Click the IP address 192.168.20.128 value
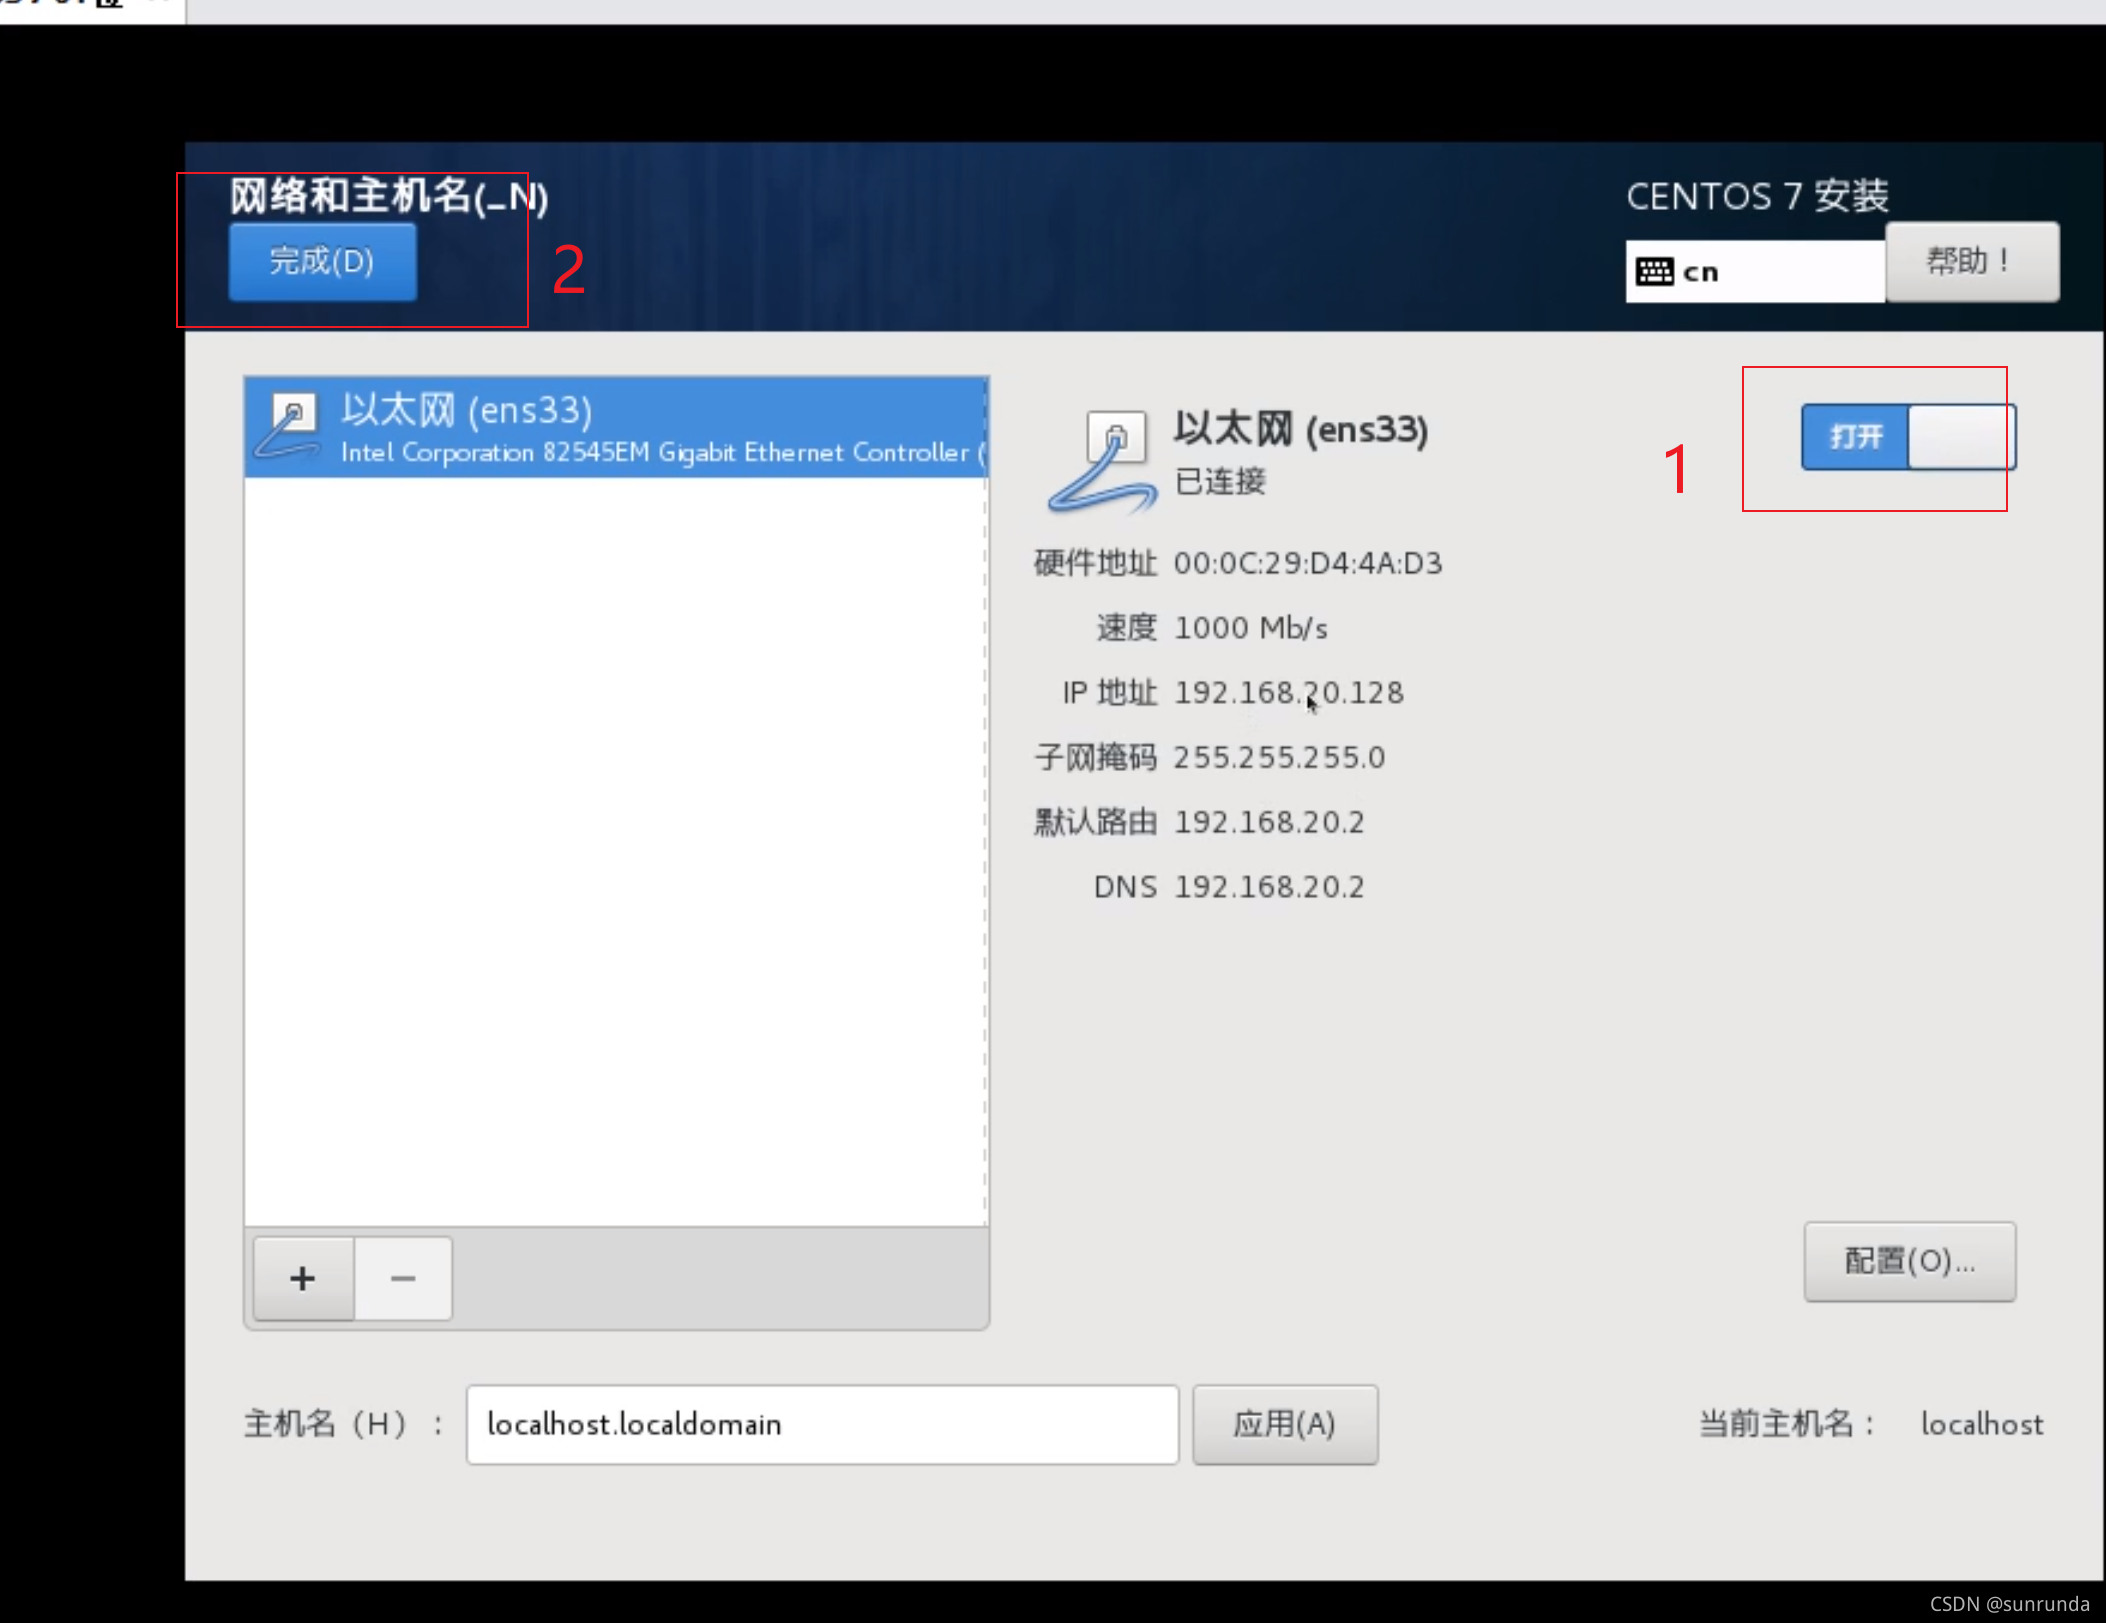Image resolution: width=2106 pixels, height=1623 pixels. (1288, 692)
